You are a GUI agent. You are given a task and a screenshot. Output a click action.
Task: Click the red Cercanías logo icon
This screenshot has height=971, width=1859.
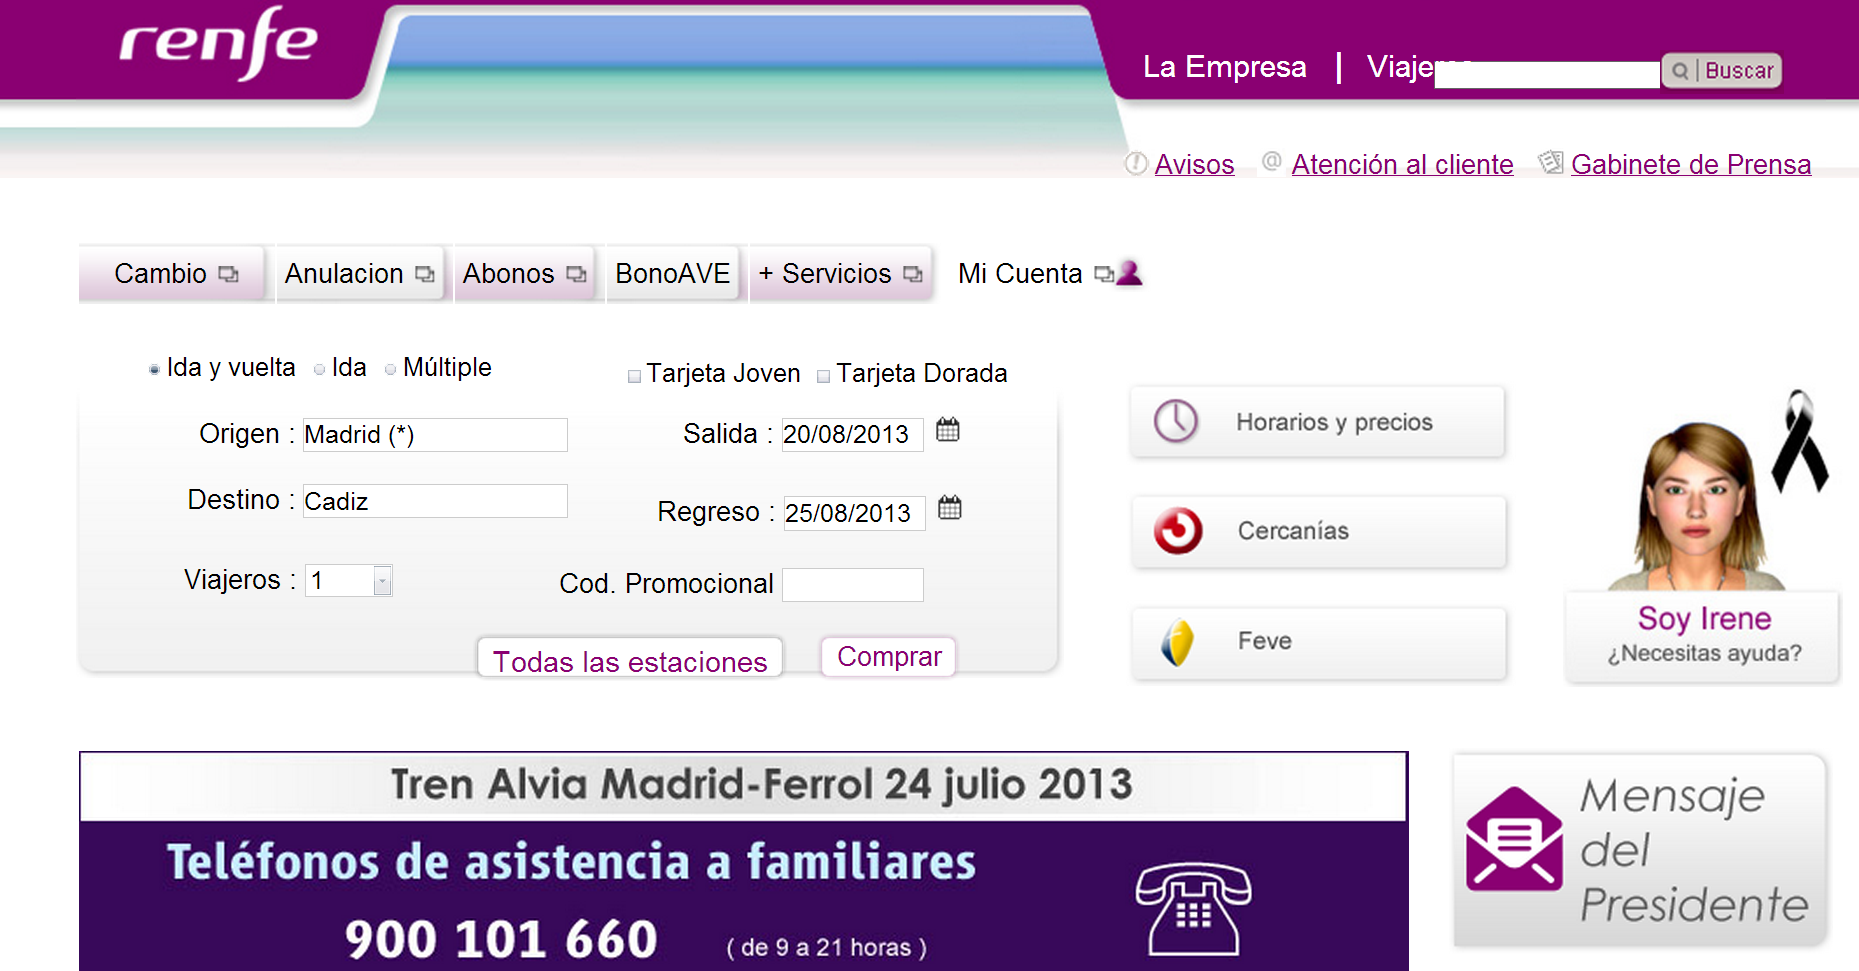point(1178,530)
